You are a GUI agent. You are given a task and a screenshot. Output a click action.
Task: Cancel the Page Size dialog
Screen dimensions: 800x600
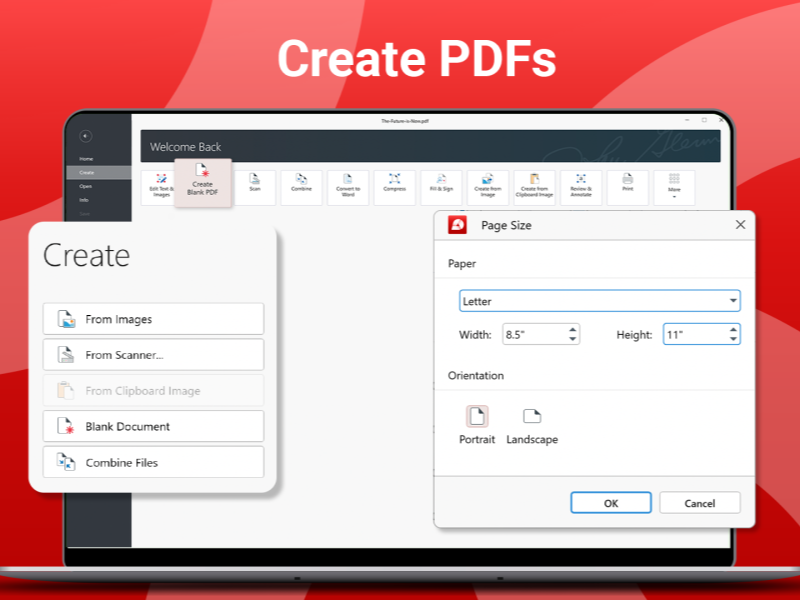(x=700, y=503)
